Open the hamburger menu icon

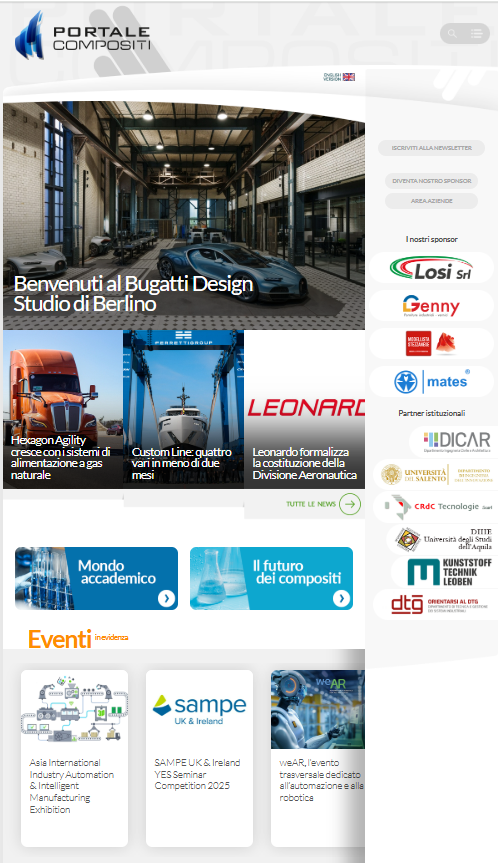477,34
